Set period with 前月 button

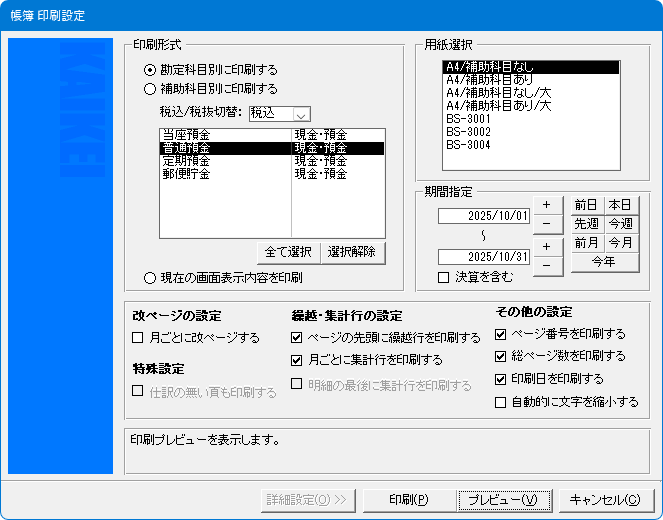(x=587, y=243)
